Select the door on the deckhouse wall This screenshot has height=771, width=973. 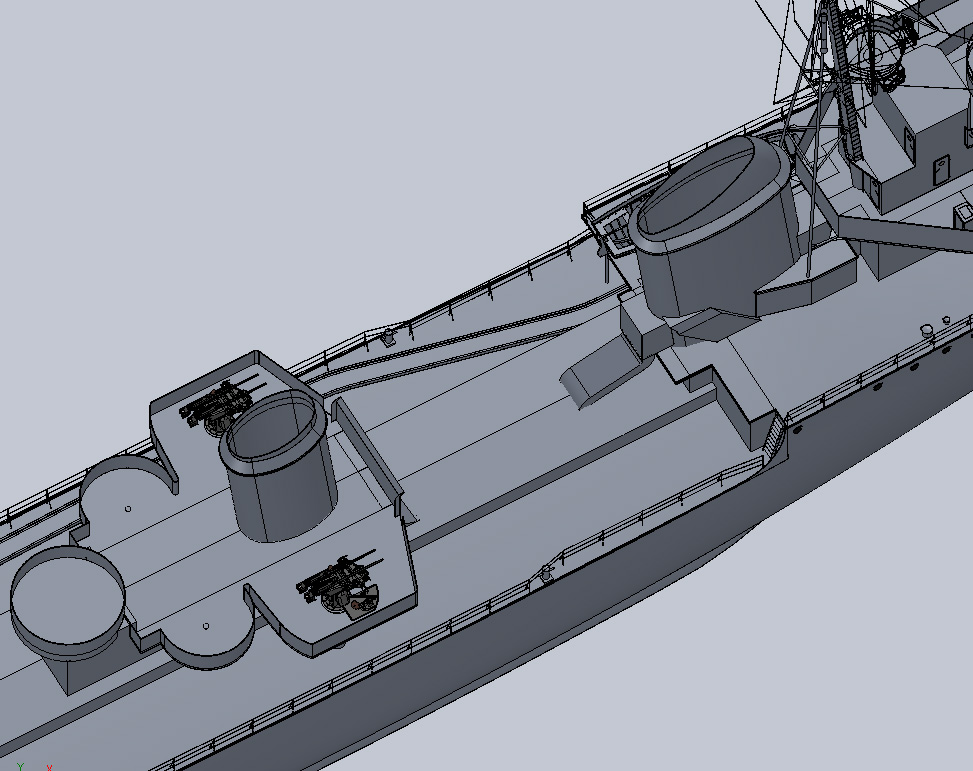(x=939, y=169)
